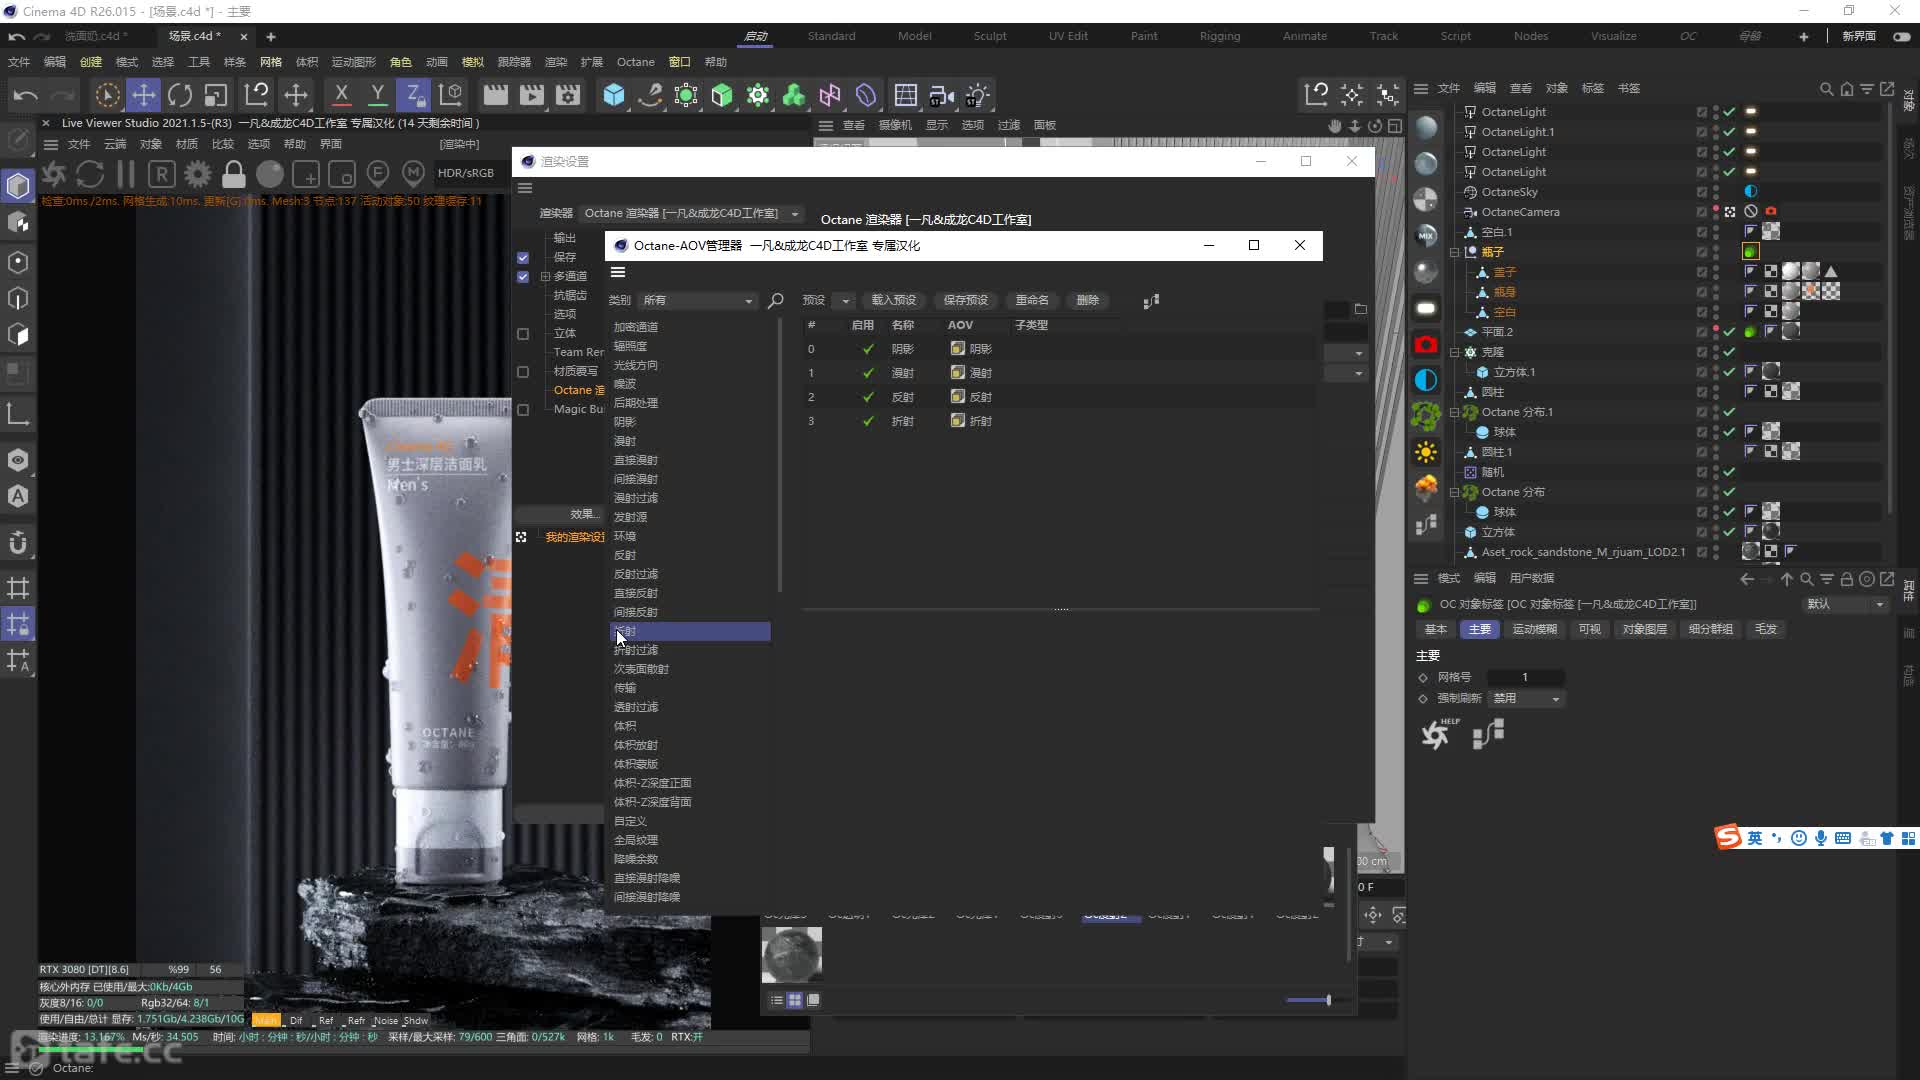Toggle the 多通道 checkbox in Render Settings
Image resolution: width=1920 pixels, height=1080 pixels.
pos(523,277)
